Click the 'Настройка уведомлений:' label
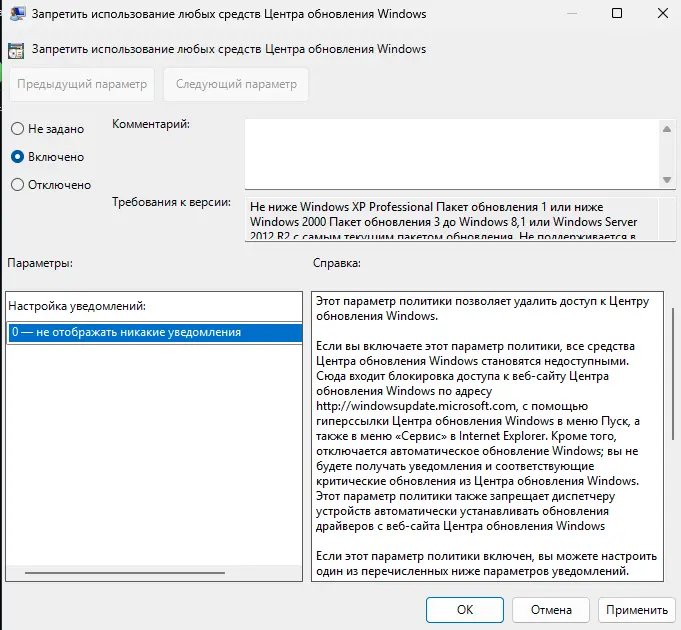The height and width of the screenshot is (630, 681). pos(77,306)
